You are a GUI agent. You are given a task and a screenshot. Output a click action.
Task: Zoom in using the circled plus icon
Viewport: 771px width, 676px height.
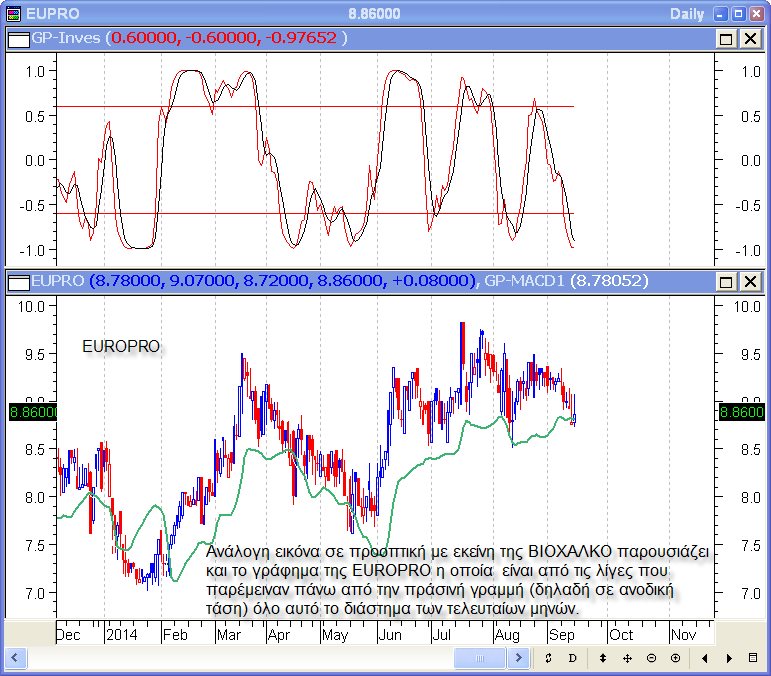675,658
